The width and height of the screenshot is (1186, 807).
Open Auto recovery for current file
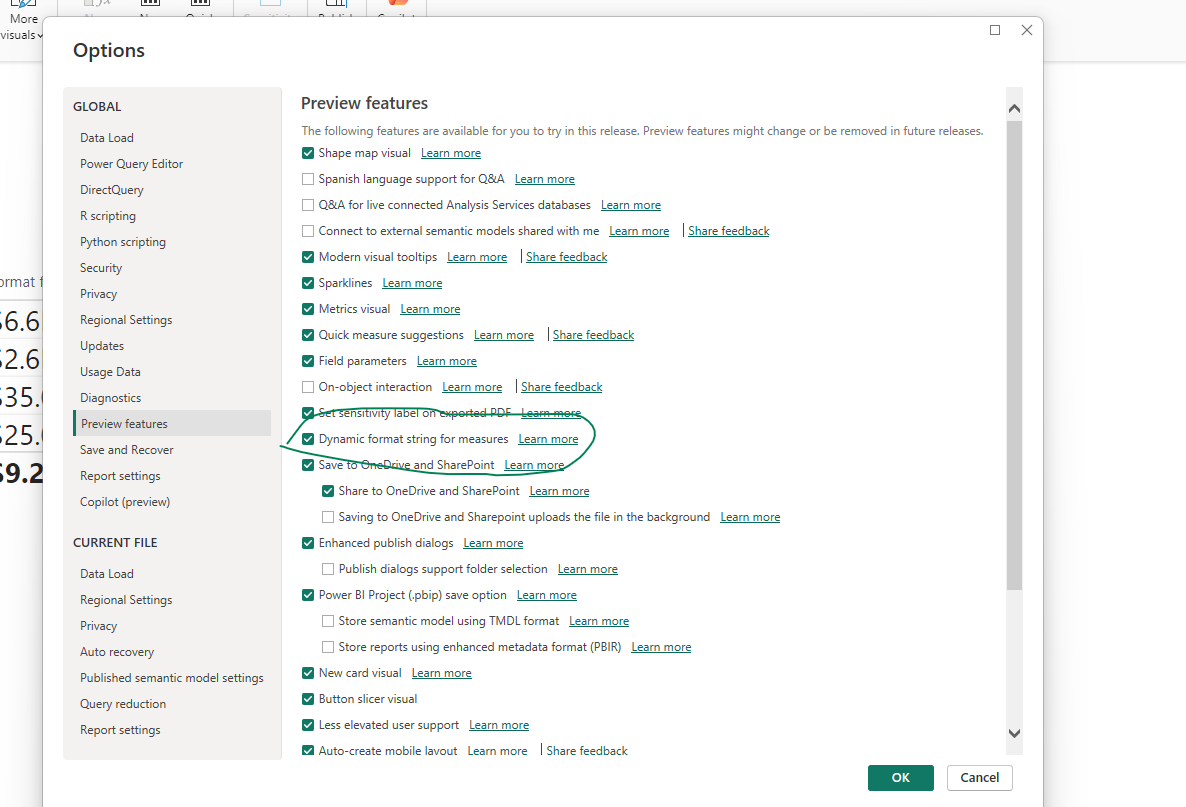click(x=117, y=652)
